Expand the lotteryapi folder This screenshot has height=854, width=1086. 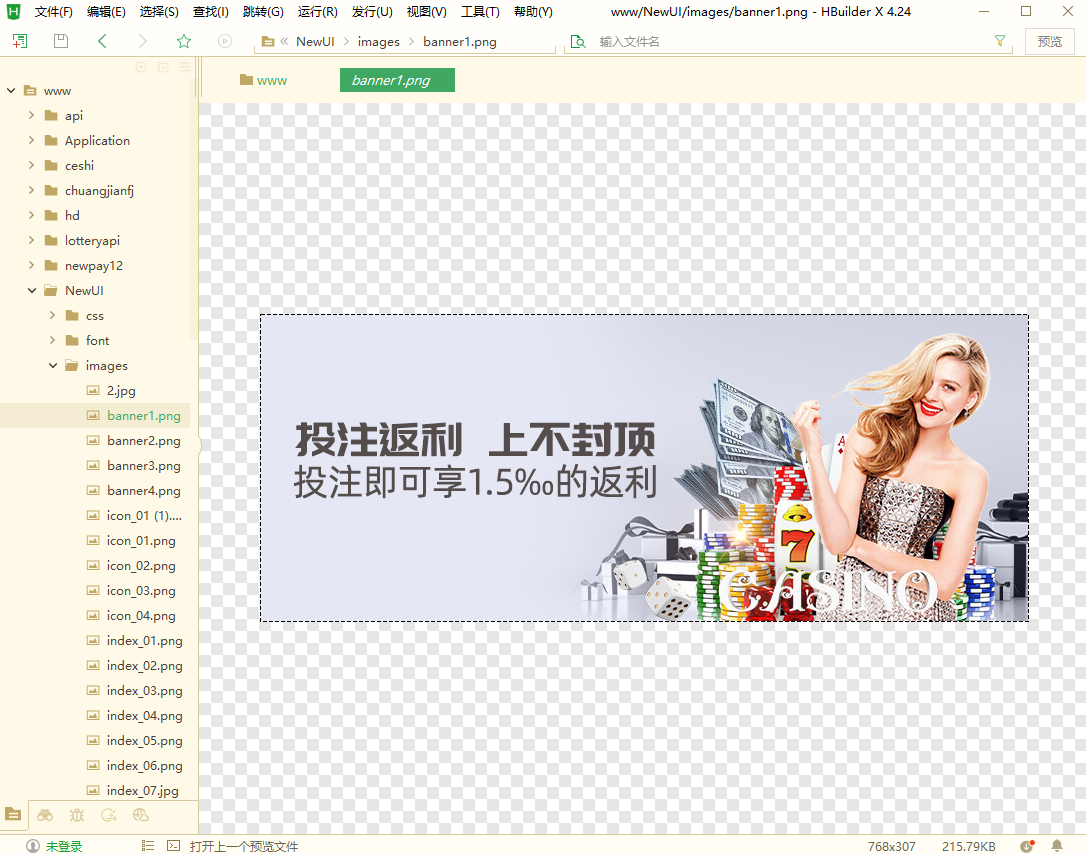point(32,241)
